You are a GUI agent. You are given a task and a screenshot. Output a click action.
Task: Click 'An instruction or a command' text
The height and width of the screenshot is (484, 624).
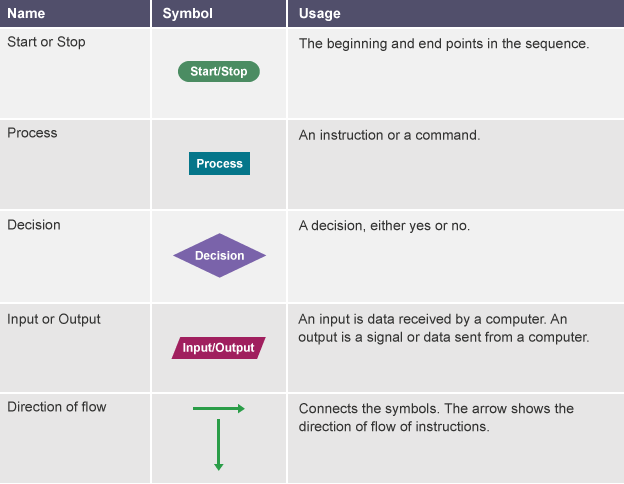[x=389, y=135]
